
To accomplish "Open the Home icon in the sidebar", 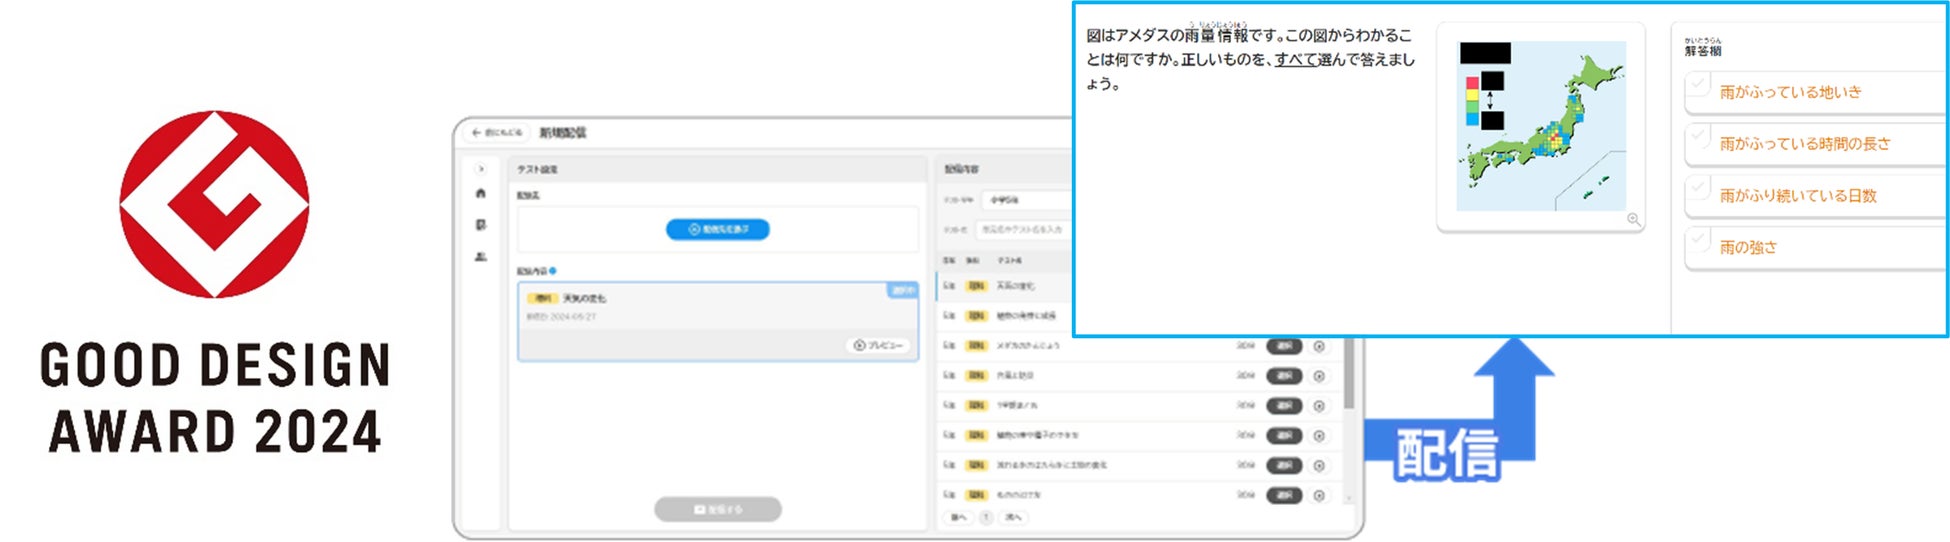I will tap(481, 194).
